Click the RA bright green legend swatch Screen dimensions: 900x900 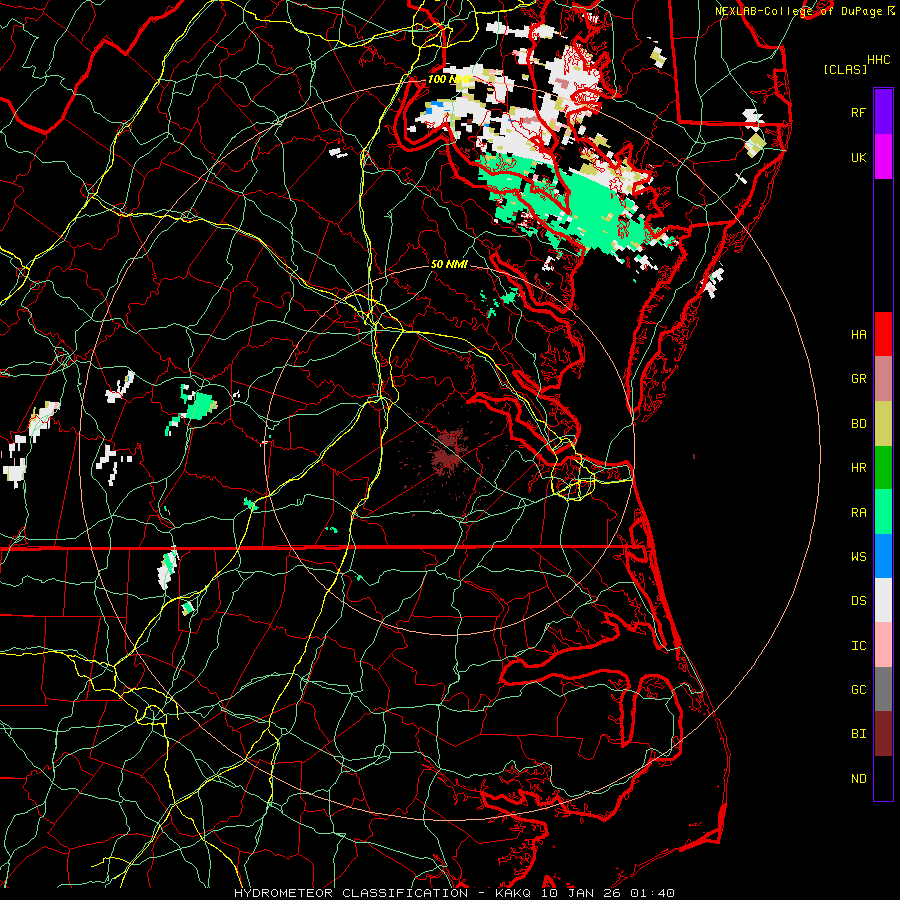(883, 512)
